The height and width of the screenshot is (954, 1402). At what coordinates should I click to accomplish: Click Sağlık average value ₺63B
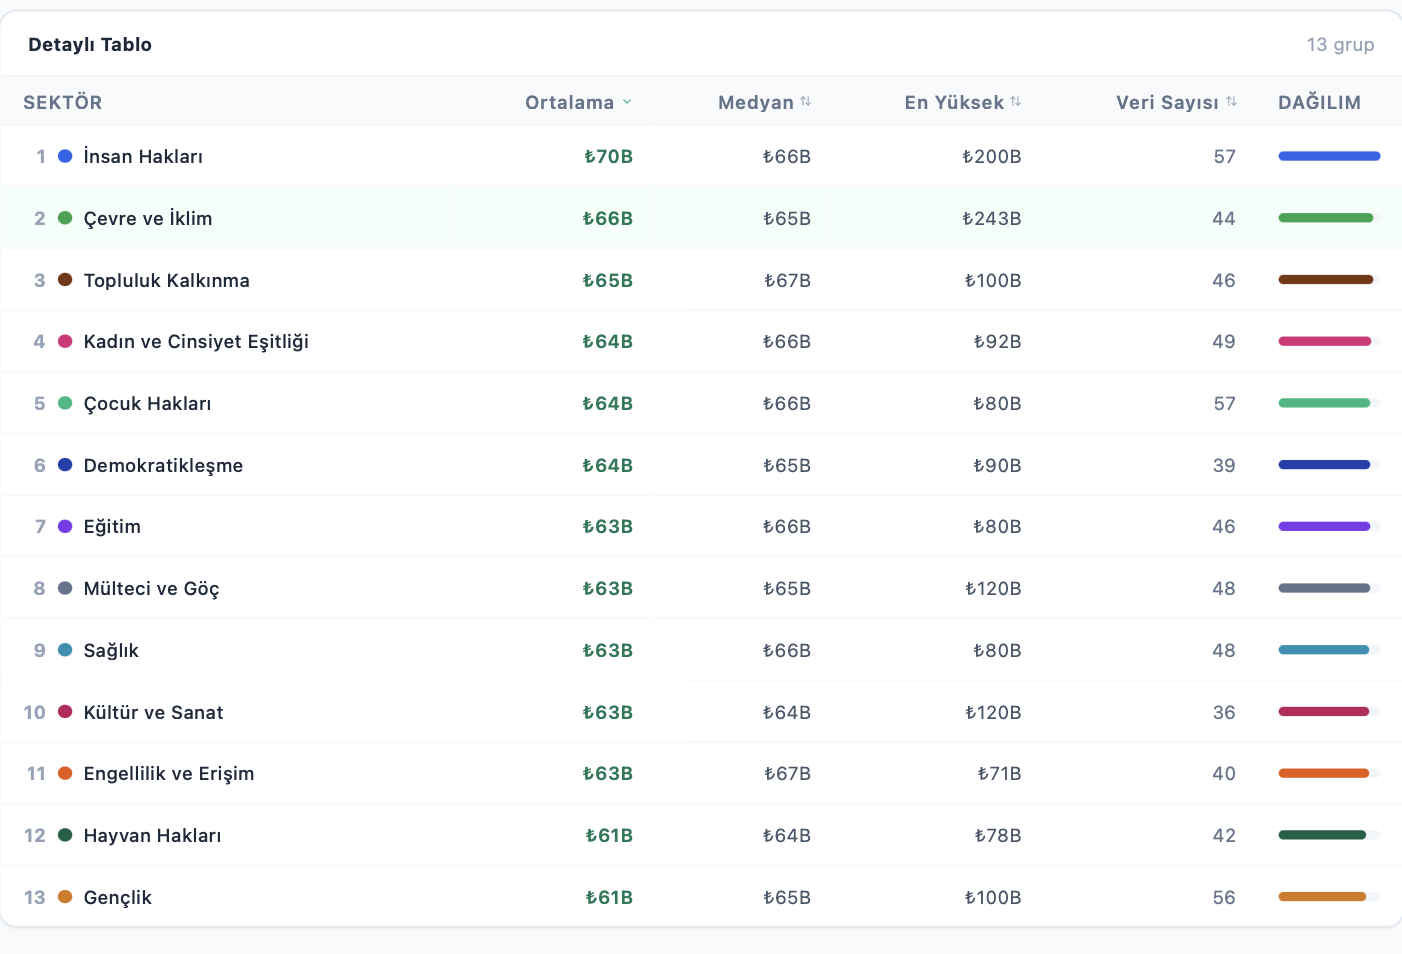point(607,650)
